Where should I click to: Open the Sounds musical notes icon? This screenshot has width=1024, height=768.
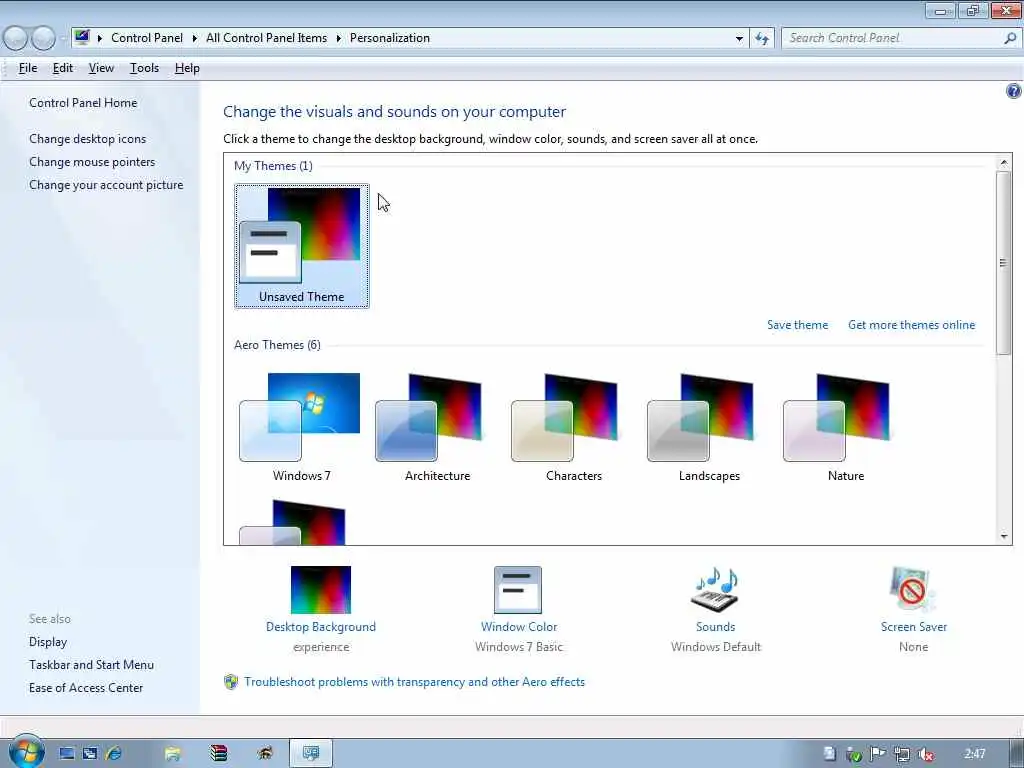pyautogui.click(x=715, y=588)
